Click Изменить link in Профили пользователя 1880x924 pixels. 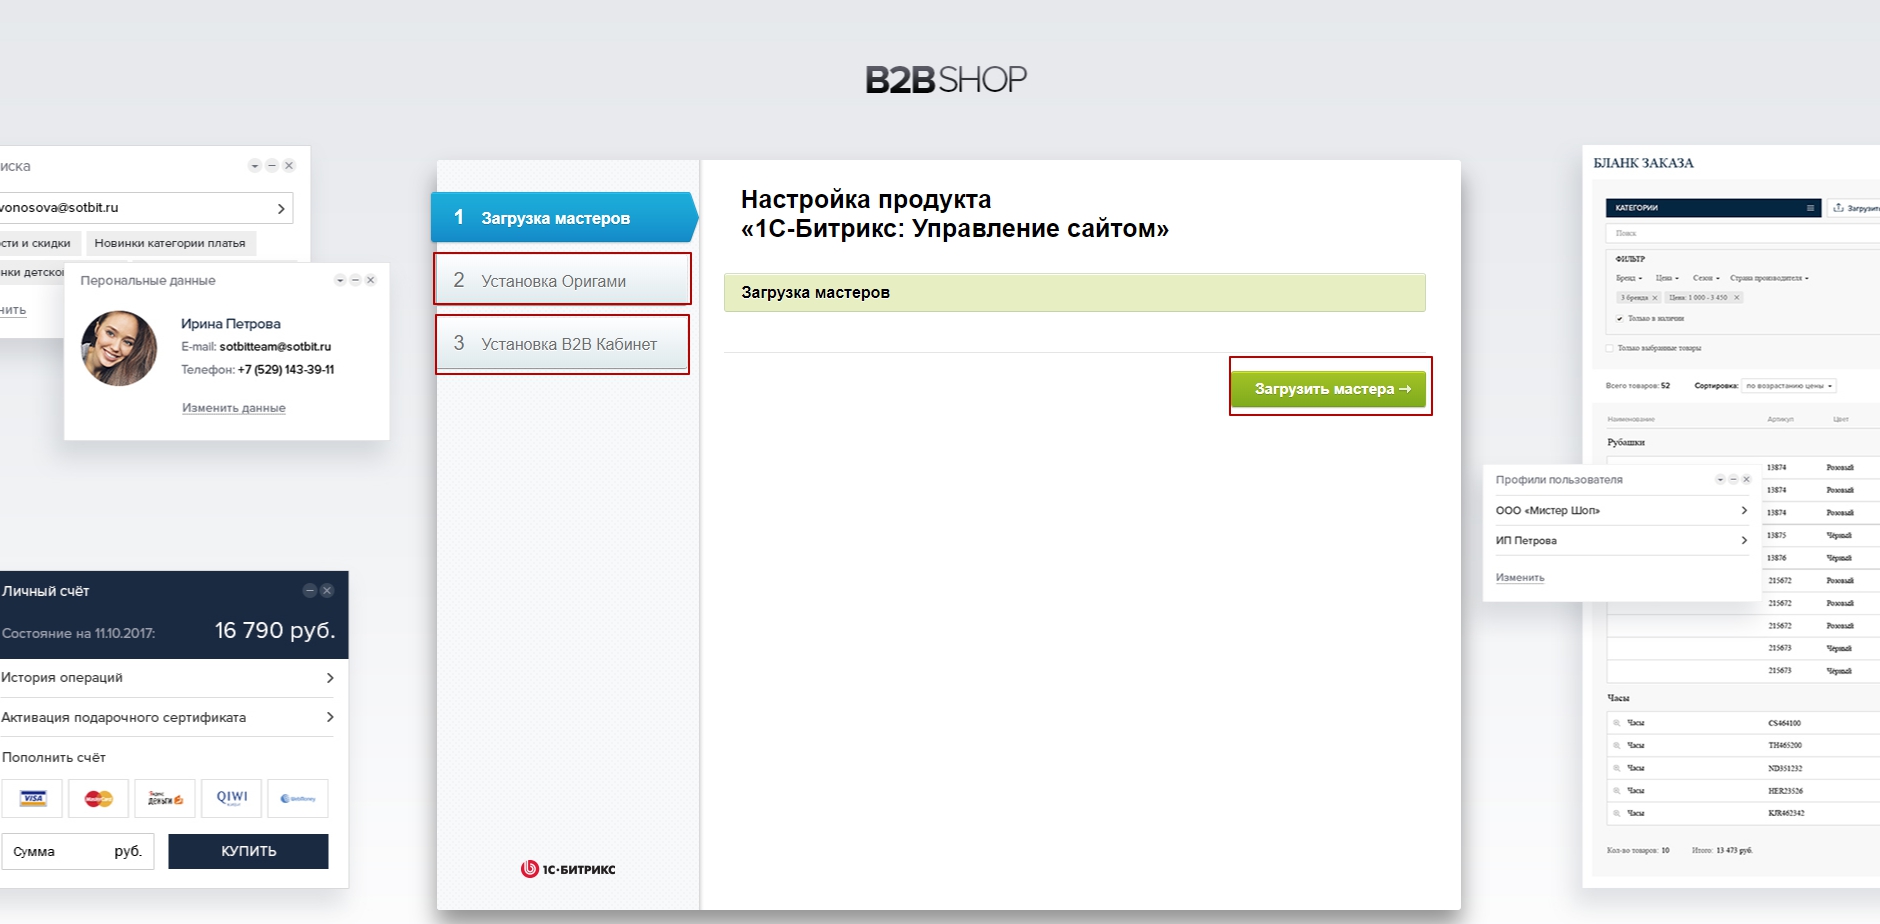(x=1520, y=578)
